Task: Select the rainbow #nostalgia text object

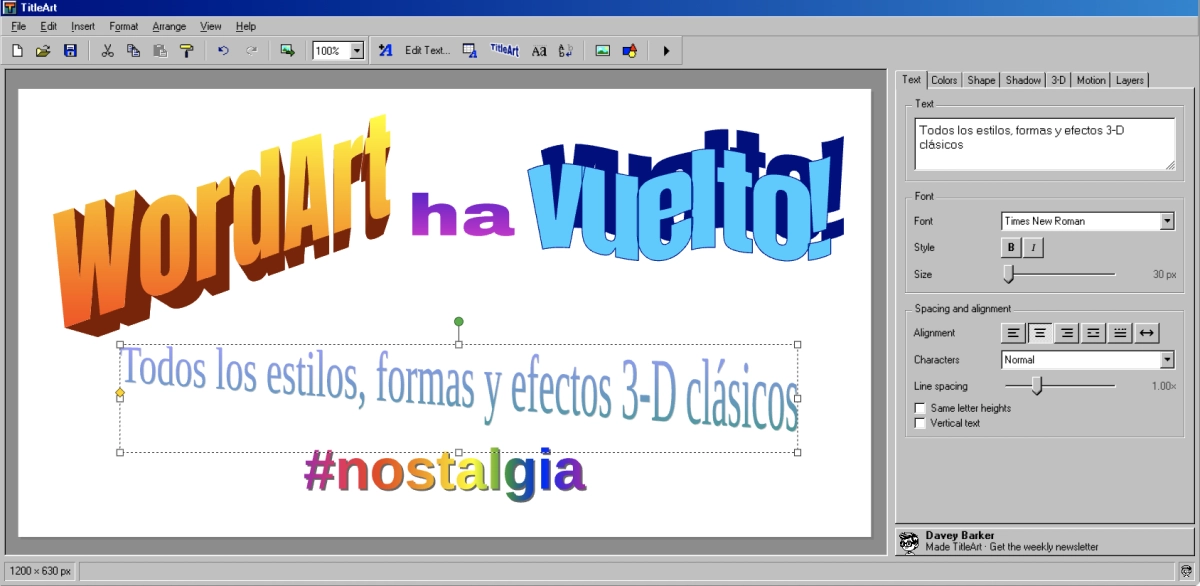Action: 445,473
